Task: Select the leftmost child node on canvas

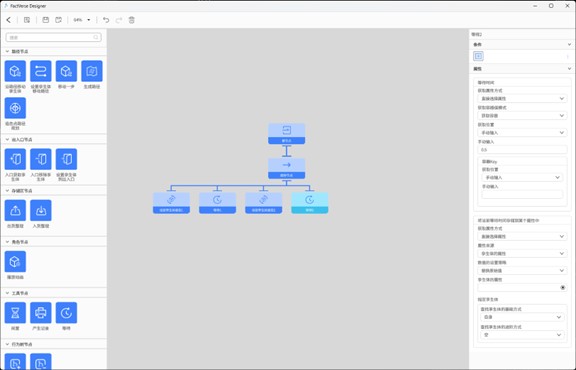Action: (171, 203)
